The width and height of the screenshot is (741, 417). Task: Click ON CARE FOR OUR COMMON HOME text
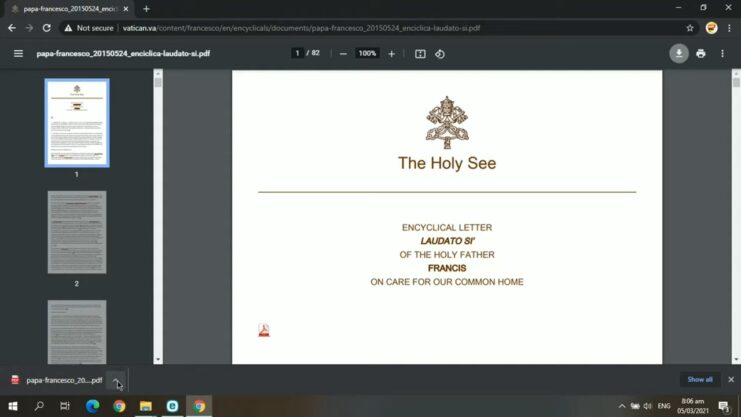coord(447,282)
